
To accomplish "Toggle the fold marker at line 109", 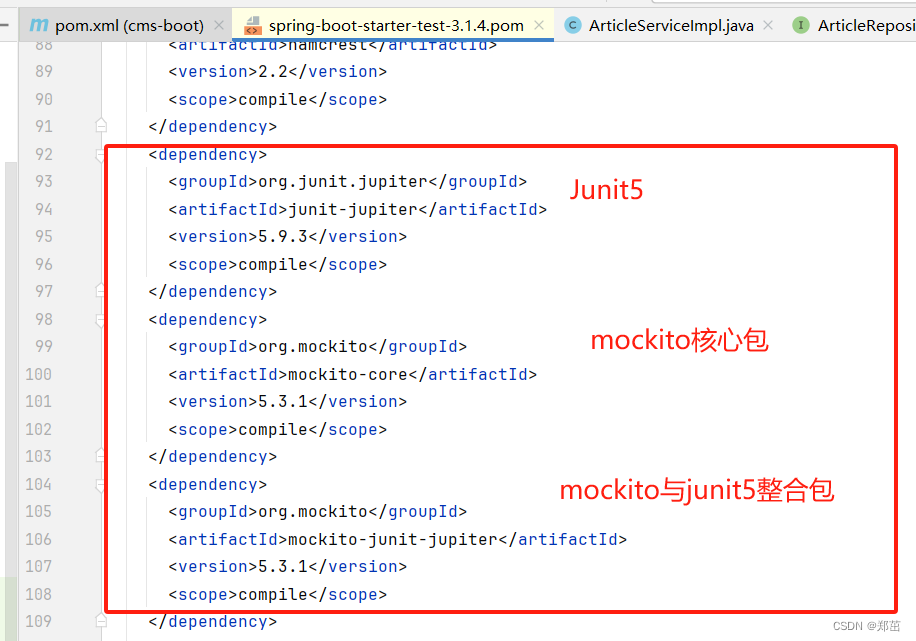I will 101,620.
